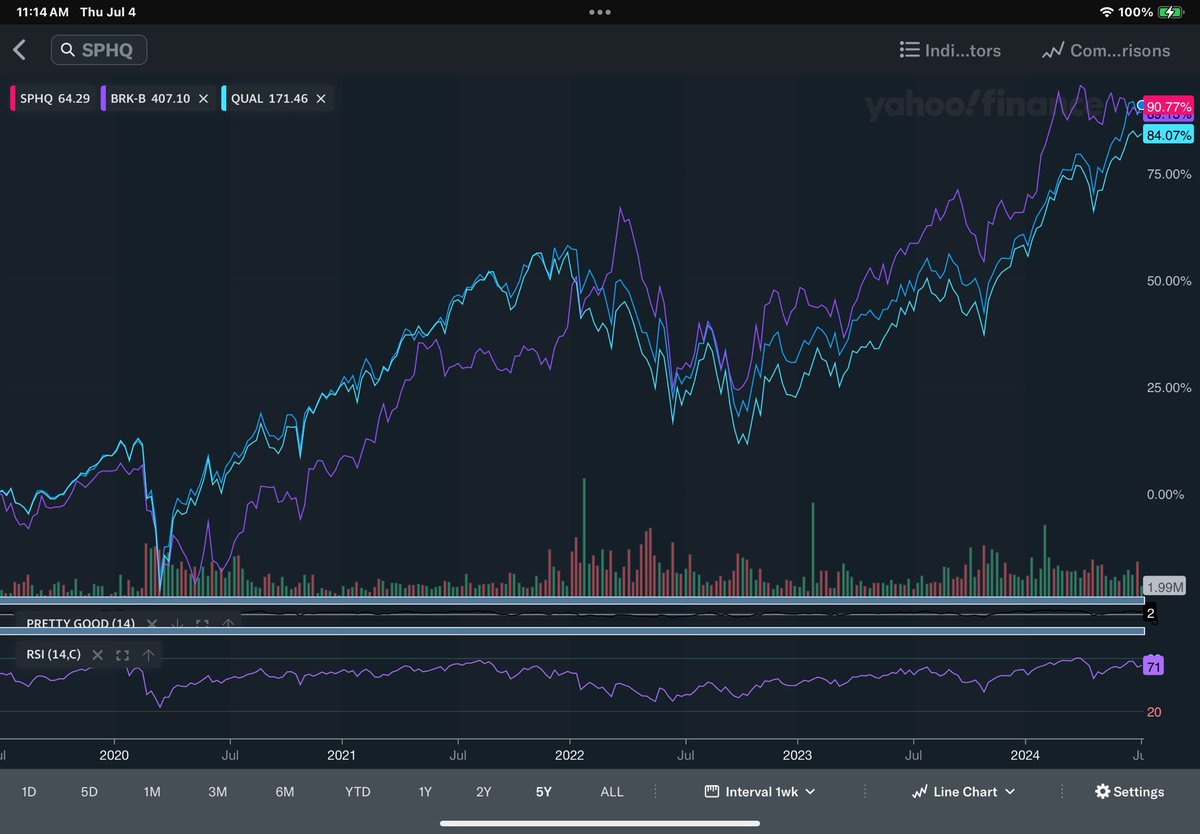Switch range to 6M
The width and height of the screenshot is (1200, 834).
285,791
